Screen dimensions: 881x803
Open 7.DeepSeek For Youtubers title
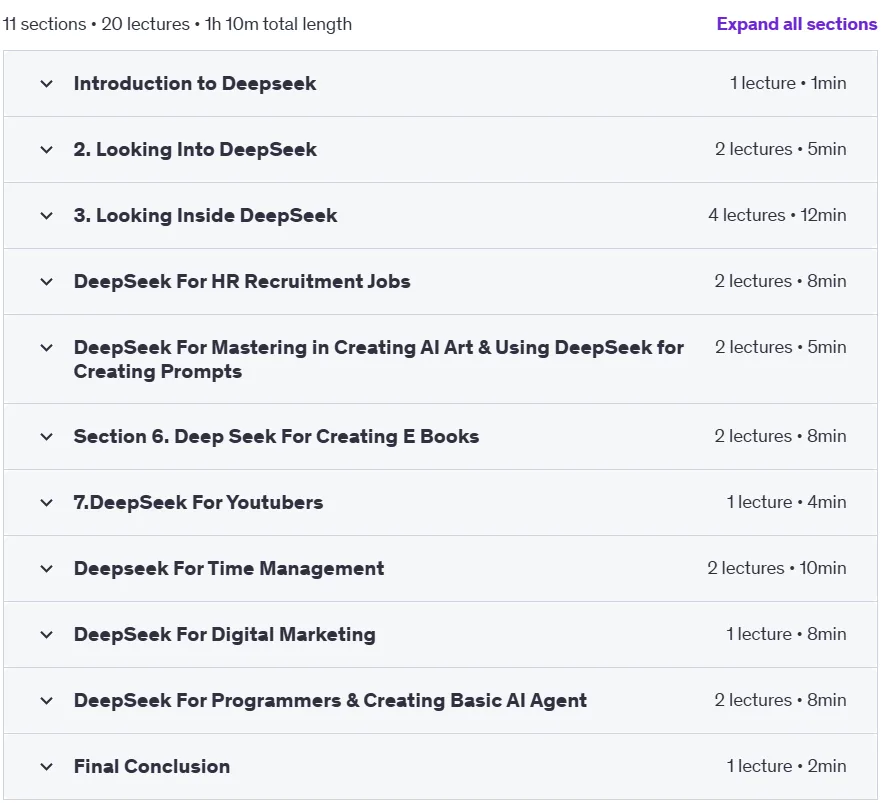coord(198,502)
